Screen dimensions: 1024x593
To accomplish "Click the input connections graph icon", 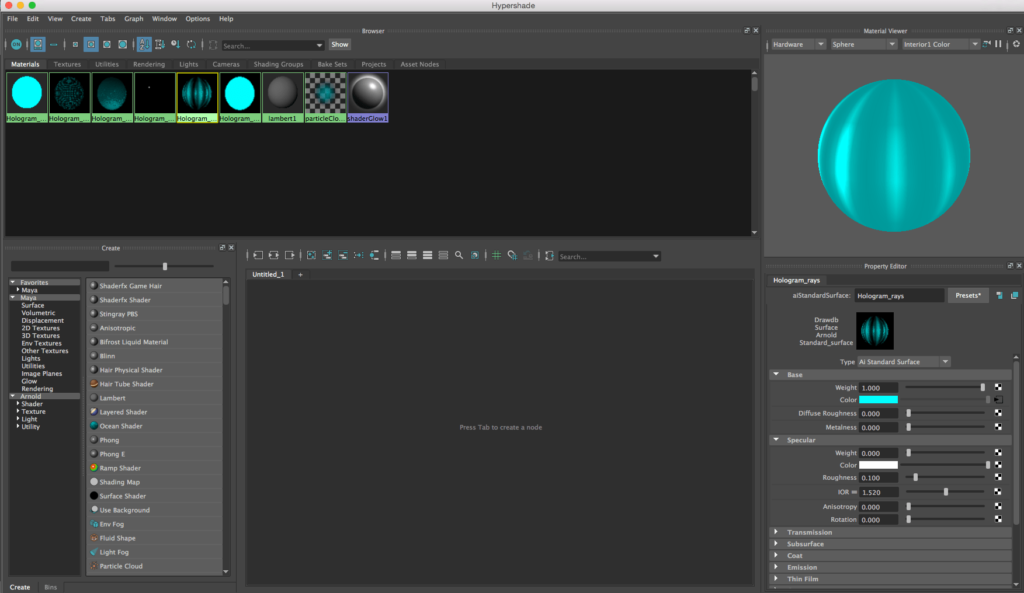I will point(259,255).
